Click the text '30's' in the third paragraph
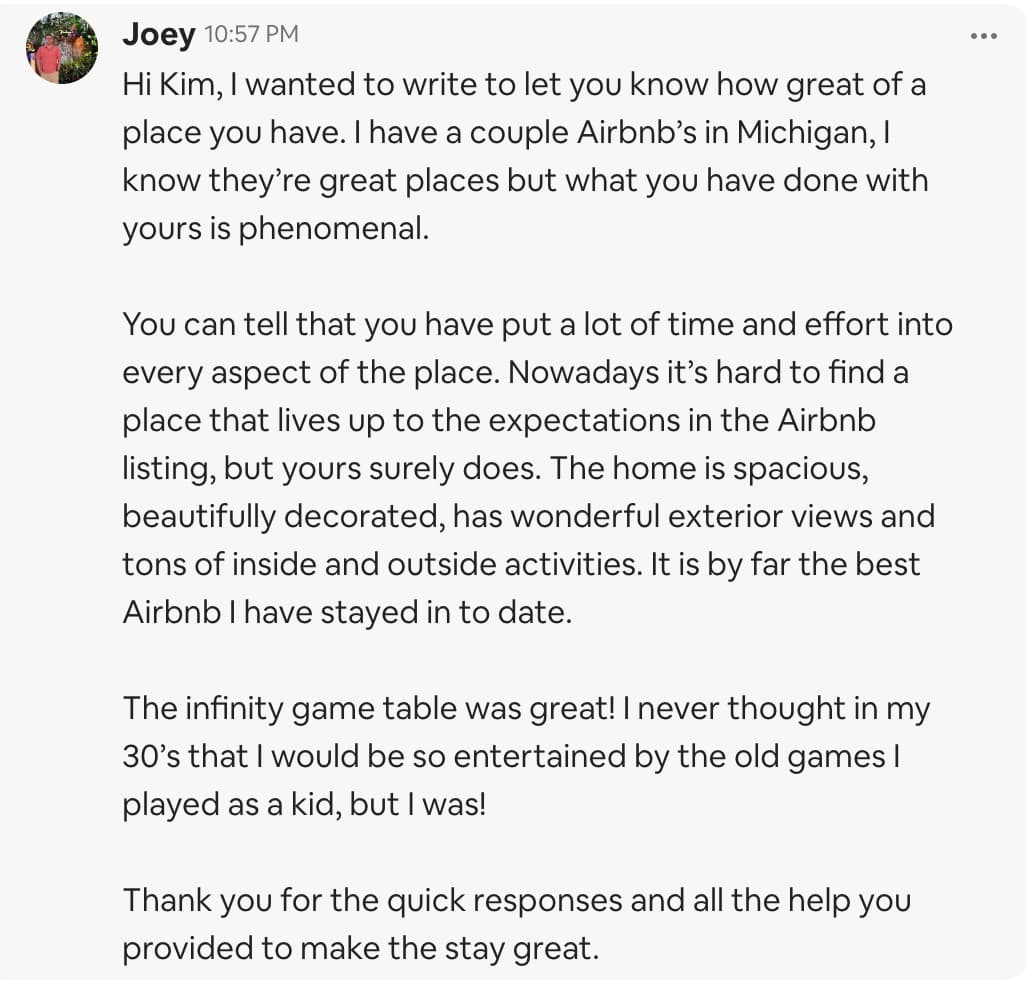The width and height of the screenshot is (1026, 986). tap(151, 757)
